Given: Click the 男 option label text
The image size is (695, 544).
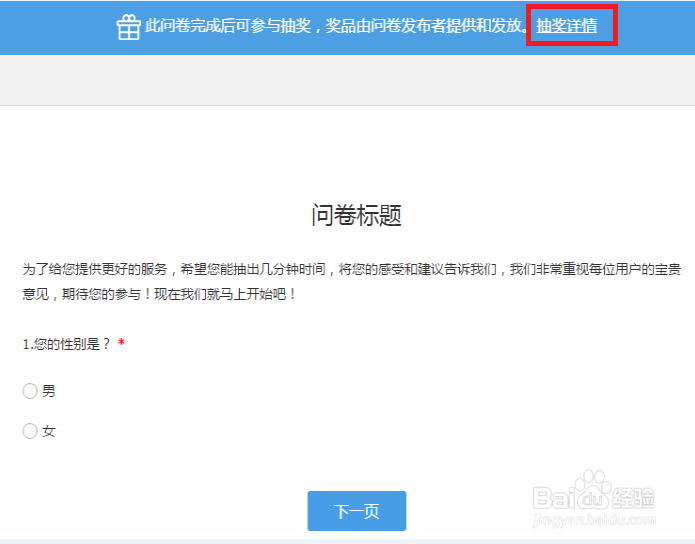Looking at the screenshot, I should coord(49,391).
